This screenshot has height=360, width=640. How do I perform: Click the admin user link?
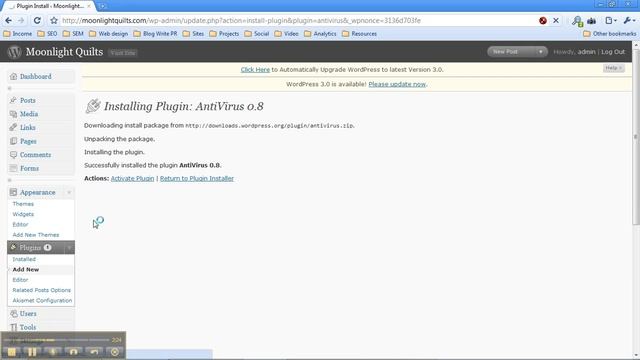[586, 52]
